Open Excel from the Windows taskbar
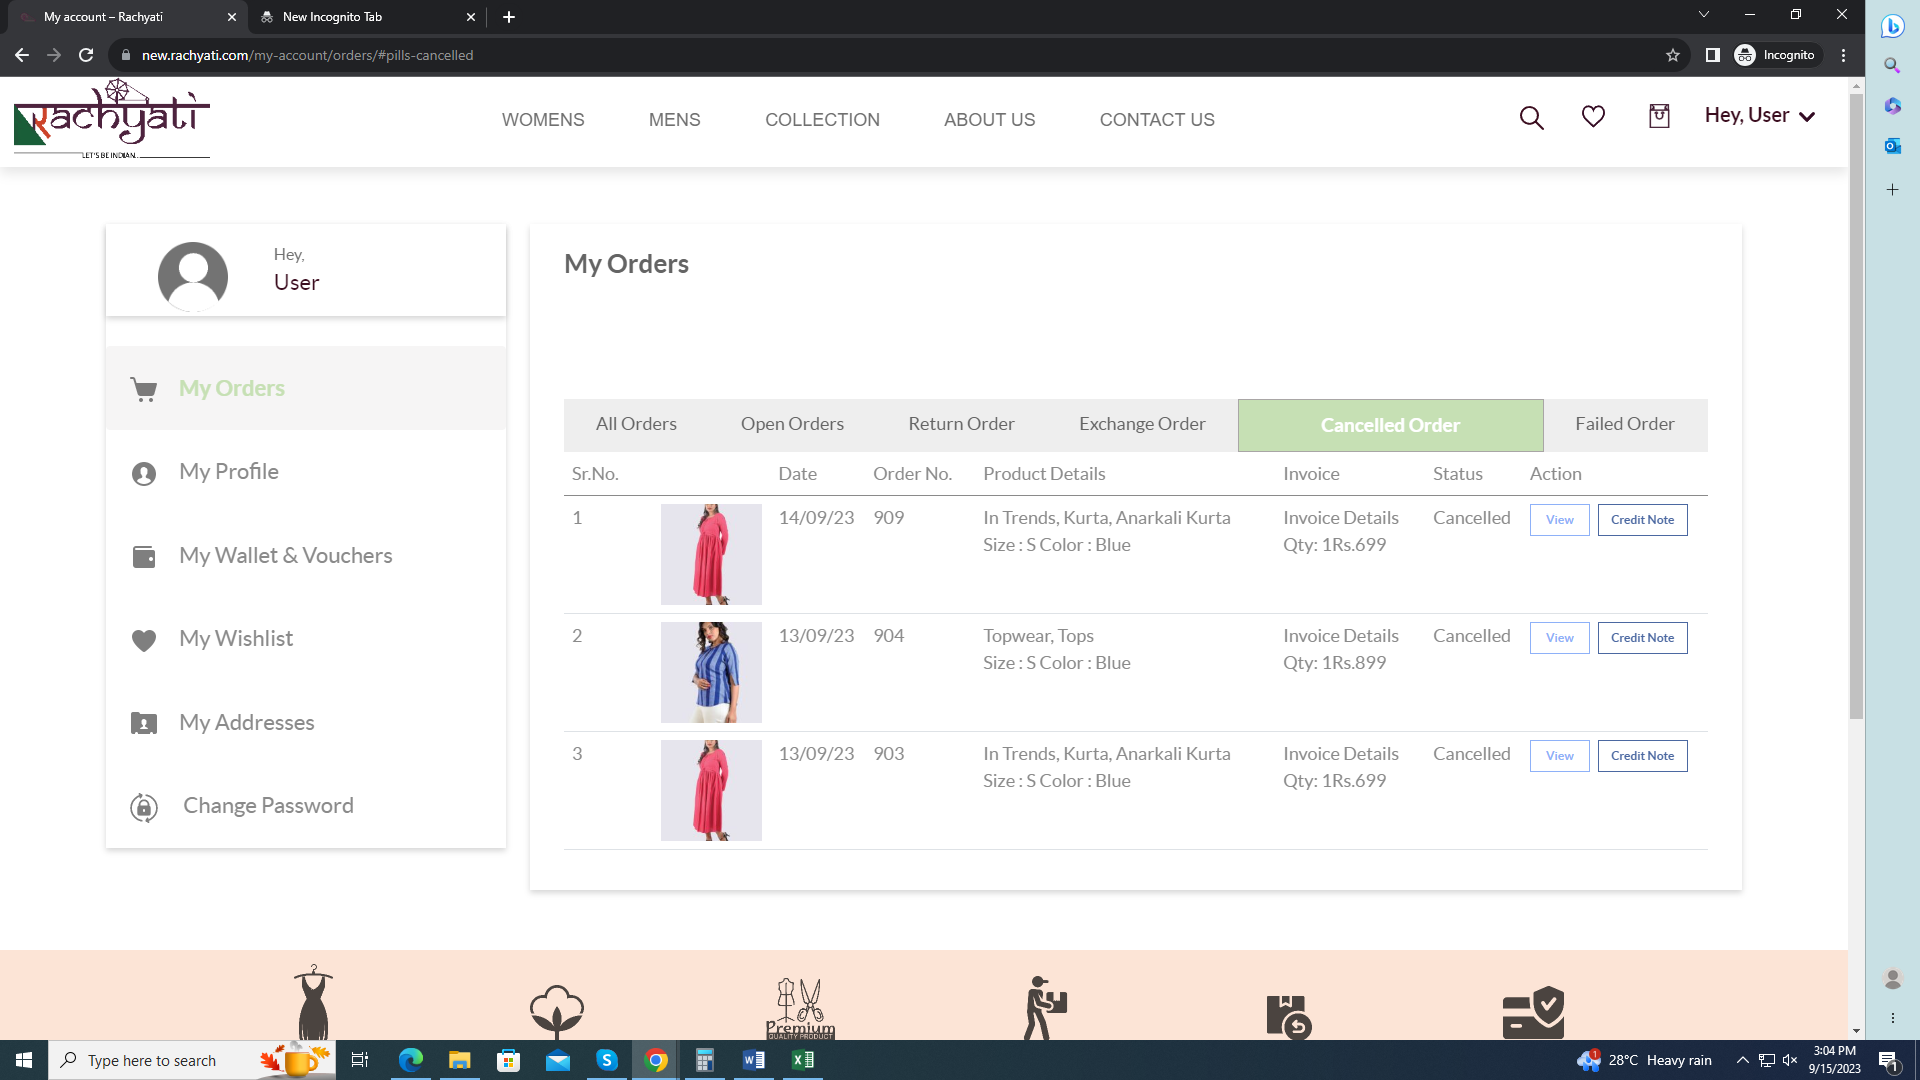The height and width of the screenshot is (1080, 1920). pos(803,1060)
